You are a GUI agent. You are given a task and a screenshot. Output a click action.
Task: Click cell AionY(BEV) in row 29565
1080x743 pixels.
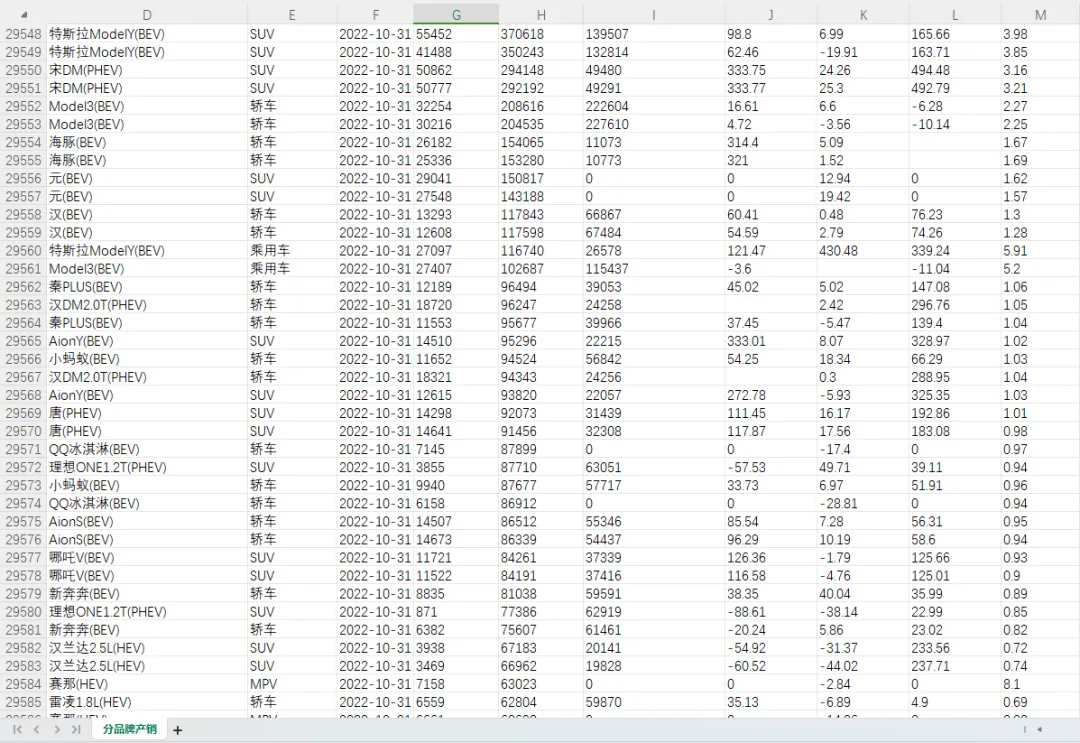(147, 341)
